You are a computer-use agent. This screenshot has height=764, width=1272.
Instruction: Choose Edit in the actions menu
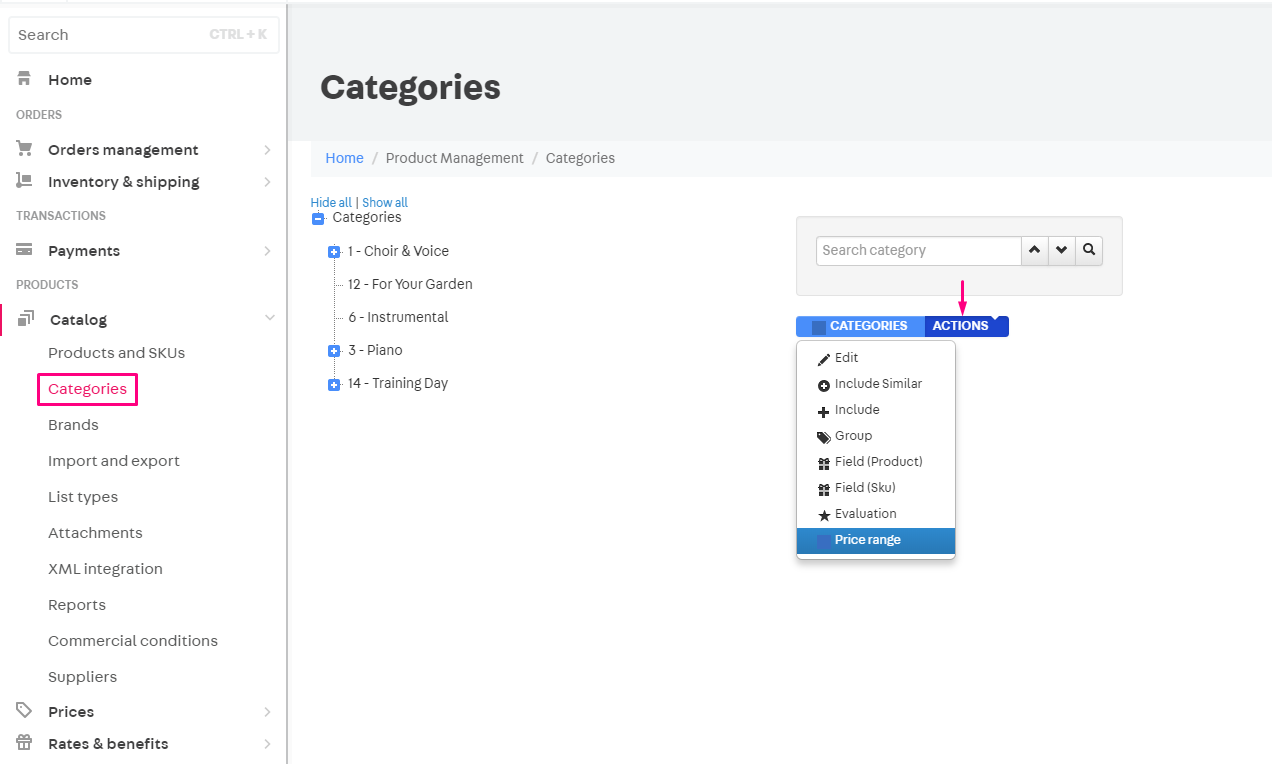(x=846, y=358)
